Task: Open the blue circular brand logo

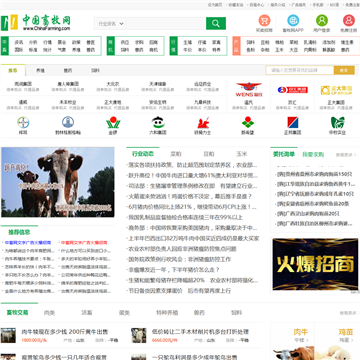Action: tap(68, 122)
